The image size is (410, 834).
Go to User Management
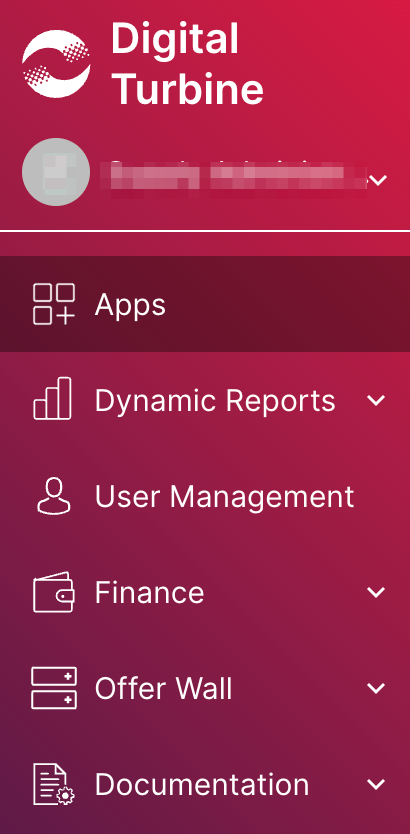click(x=224, y=496)
